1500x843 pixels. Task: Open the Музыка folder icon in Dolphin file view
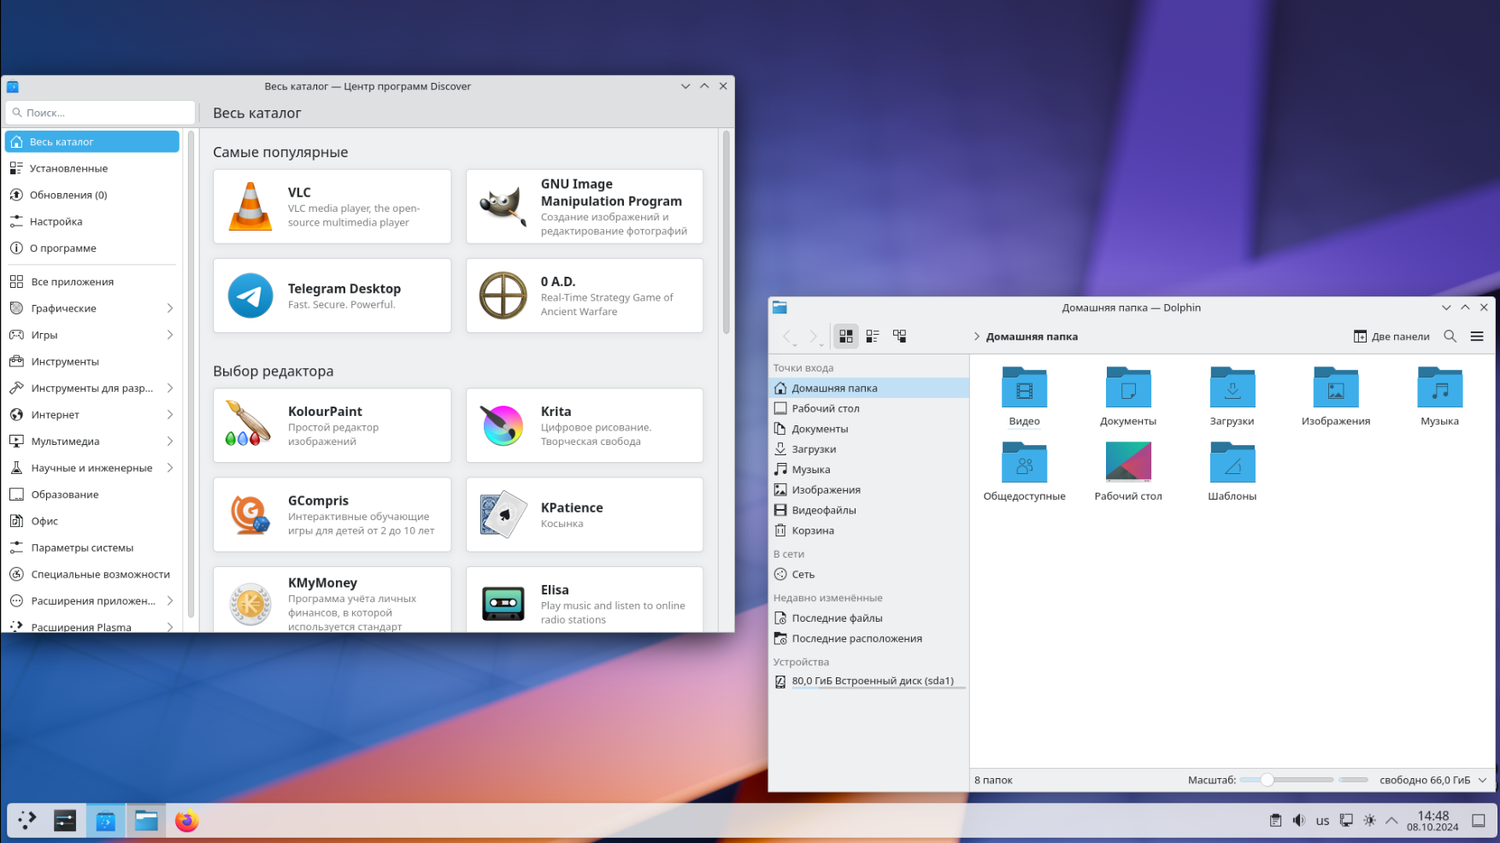[x=1440, y=388]
